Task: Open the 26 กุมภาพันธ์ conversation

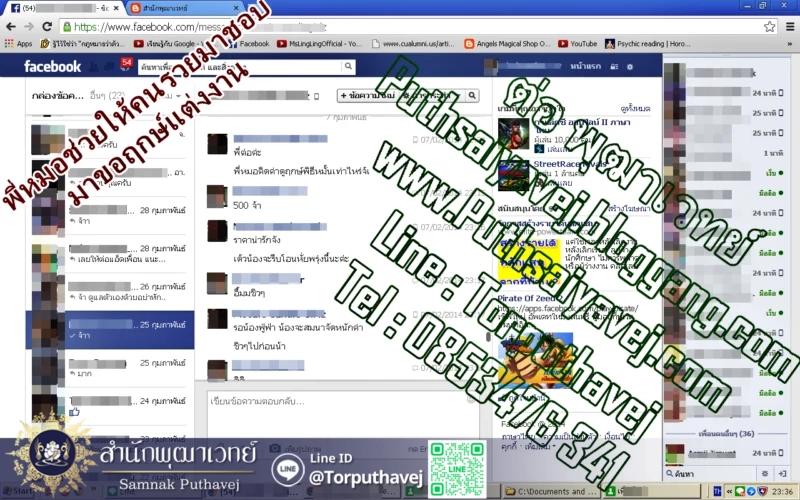Action: [x=110, y=292]
